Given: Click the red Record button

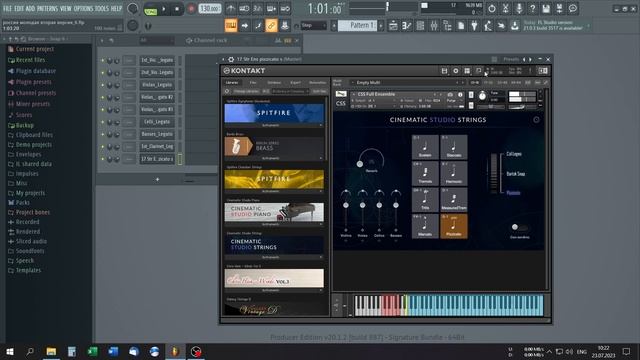Looking at the screenshot, I should tap(191, 9).
